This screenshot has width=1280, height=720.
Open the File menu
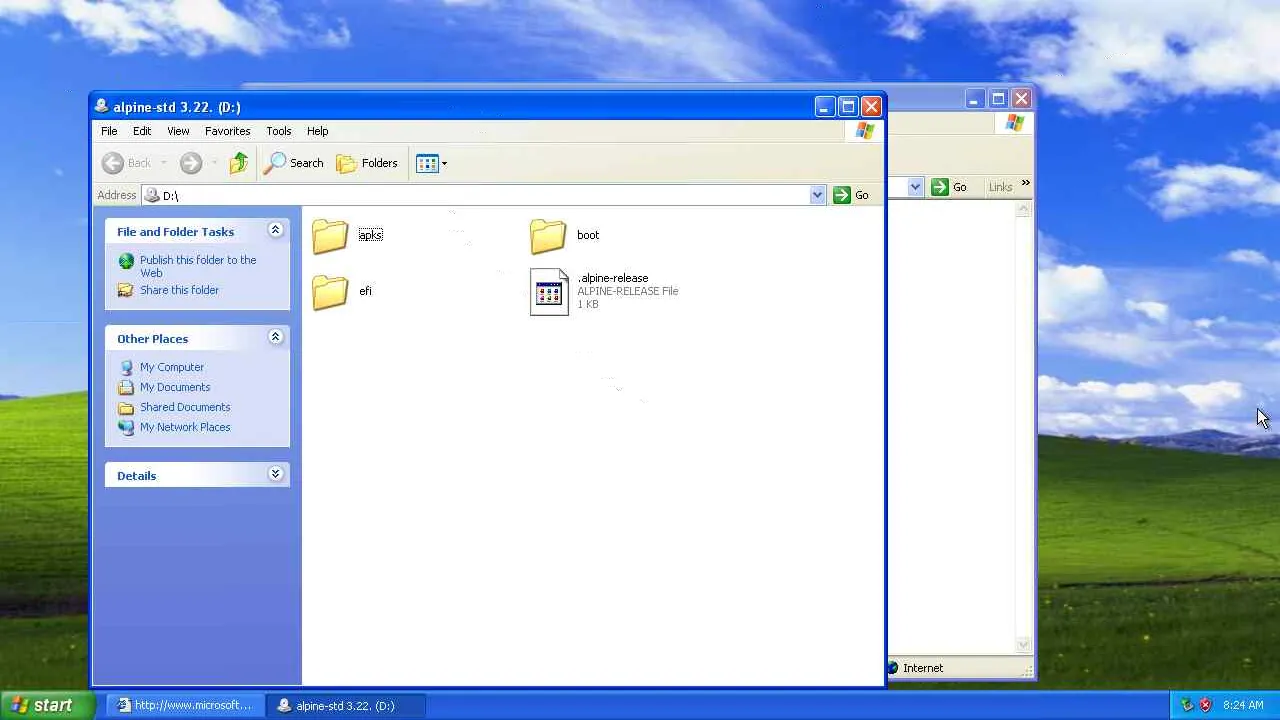tap(109, 131)
